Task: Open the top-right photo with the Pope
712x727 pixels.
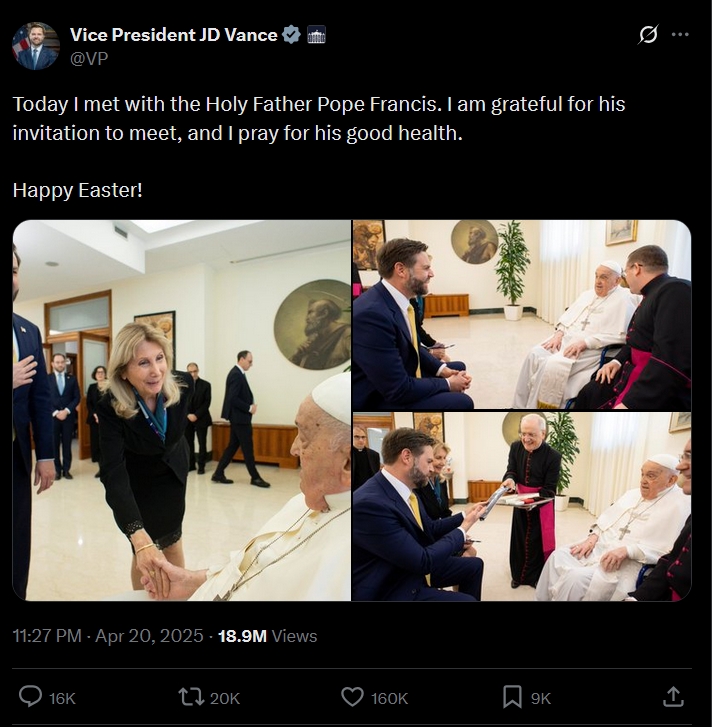Action: [x=521, y=314]
